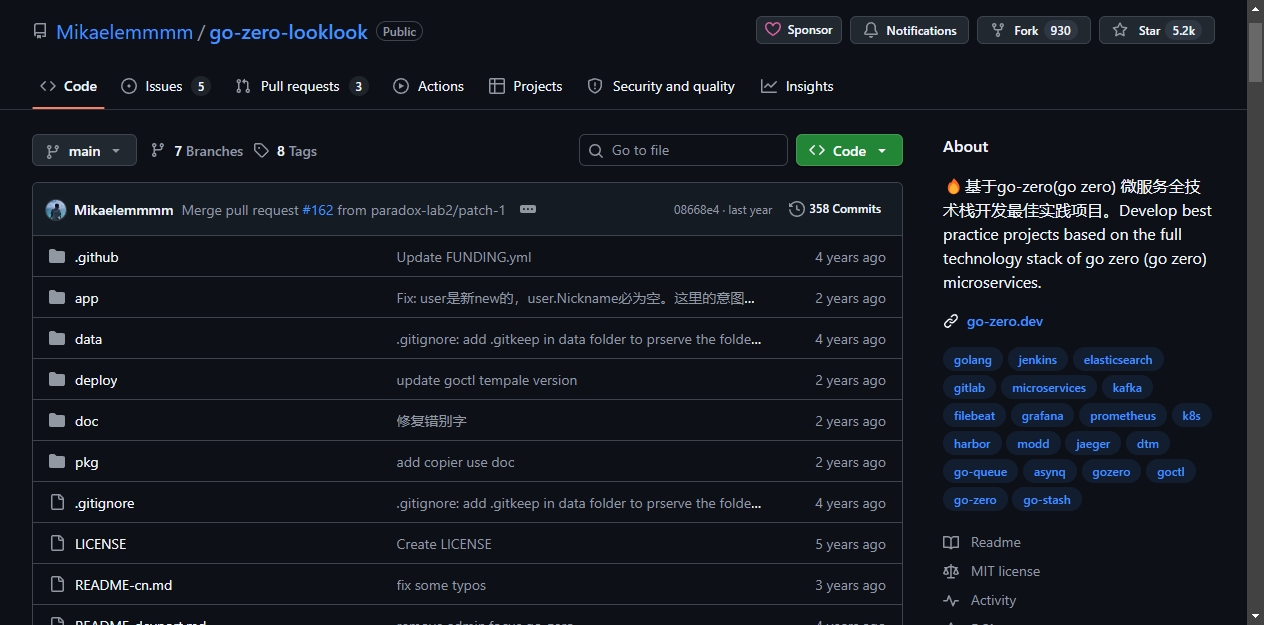The width and height of the screenshot is (1264, 625).
Task: Select the k8s topic tag
Action: (x=1191, y=416)
